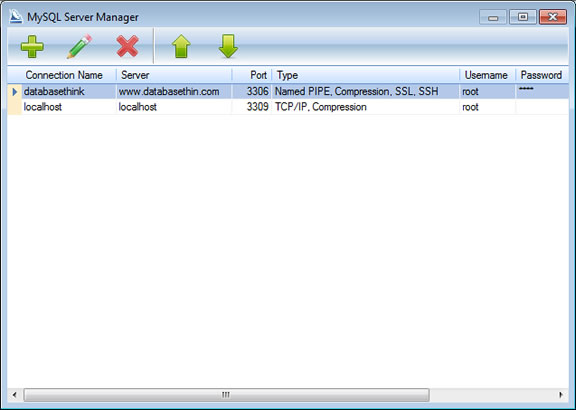Click the www.databasethin.com server cell
576x410 pixels.
pos(174,91)
